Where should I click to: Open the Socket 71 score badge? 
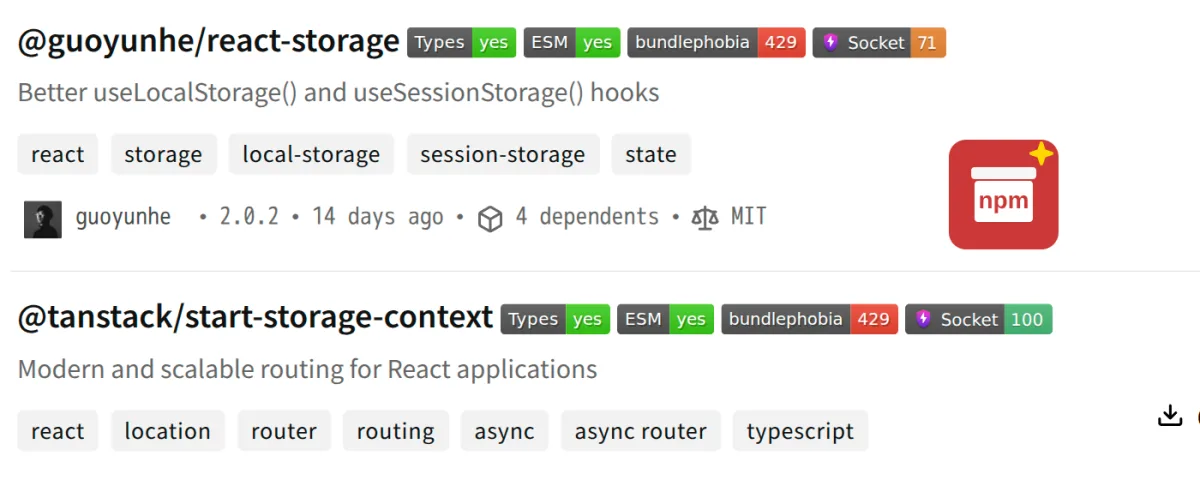[879, 43]
